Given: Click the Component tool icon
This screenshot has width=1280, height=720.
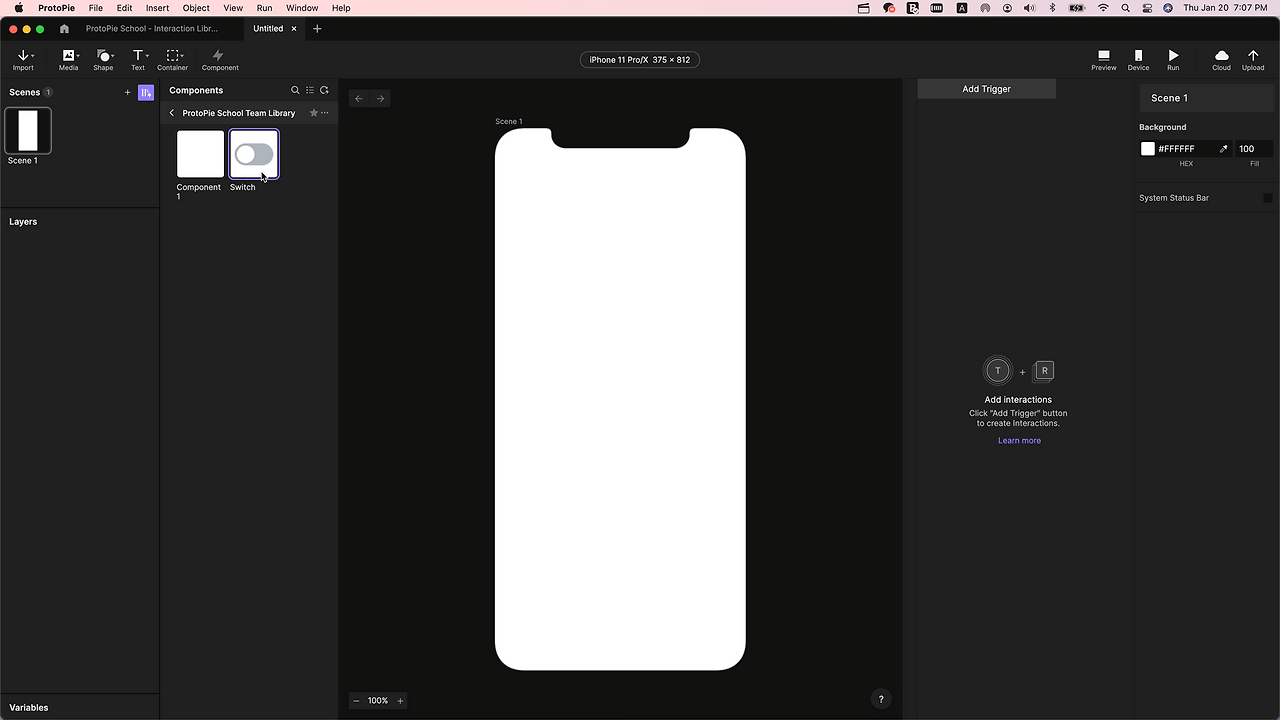Looking at the screenshot, I should pos(219,57).
